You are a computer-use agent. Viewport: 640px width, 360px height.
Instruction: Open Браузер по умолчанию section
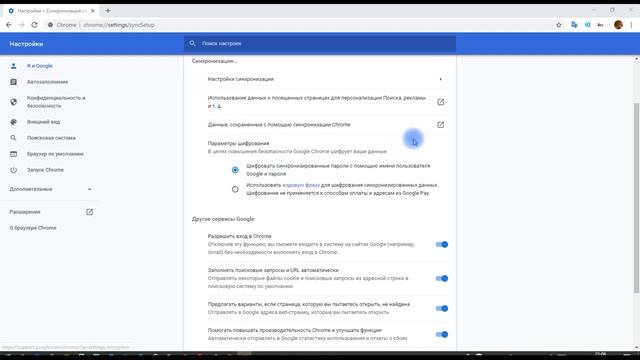[x=55, y=154]
